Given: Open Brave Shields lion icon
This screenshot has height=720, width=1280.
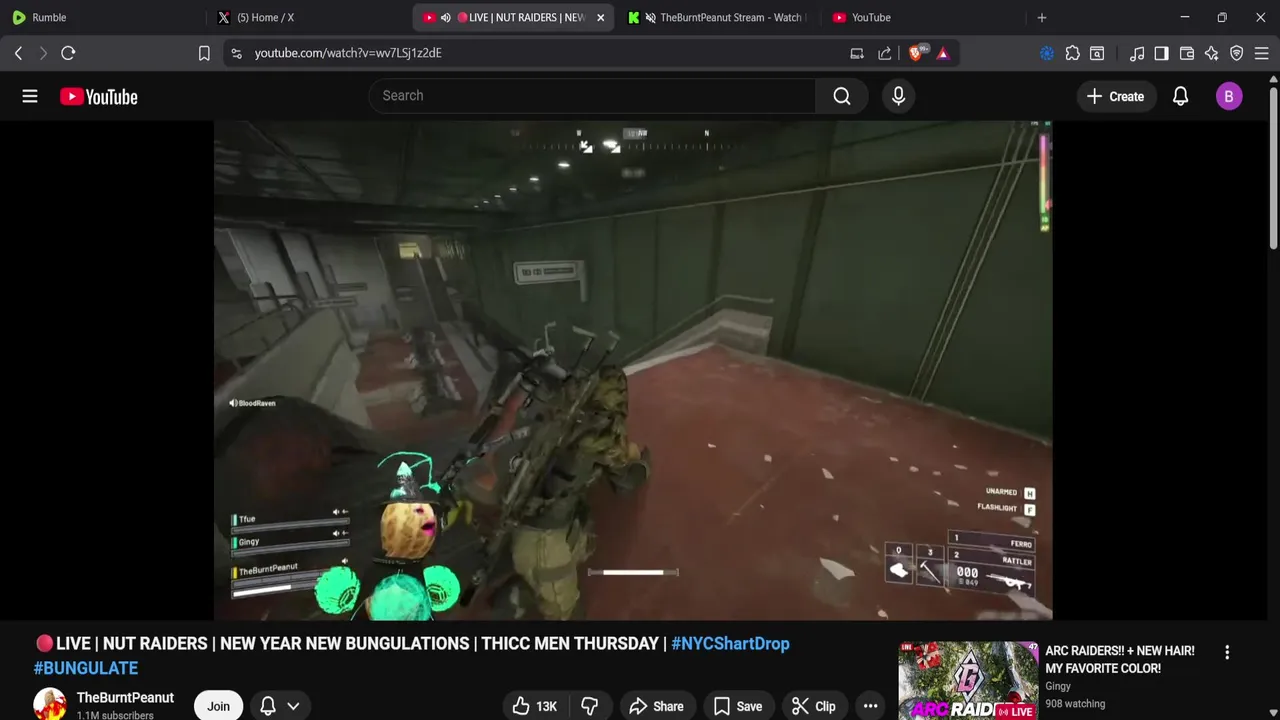Looking at the screenshot, I should tap(916, 53).
